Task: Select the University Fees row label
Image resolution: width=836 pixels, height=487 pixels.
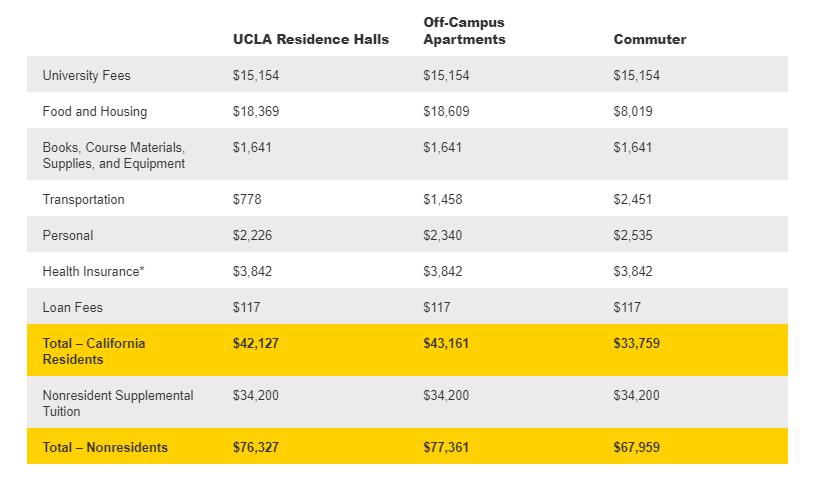Action: click(86, 75)
